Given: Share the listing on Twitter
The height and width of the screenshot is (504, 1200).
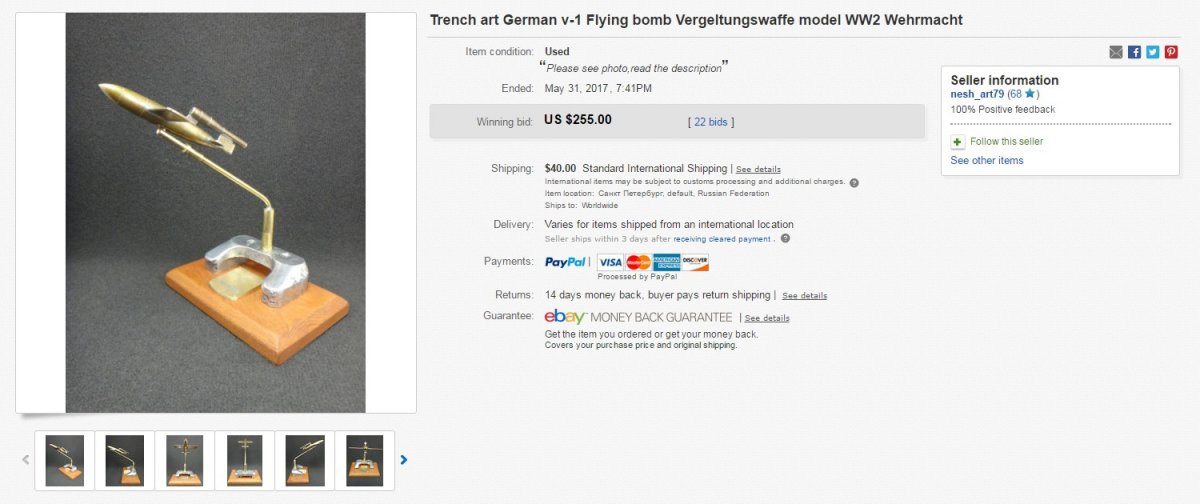Looking at the screenshot, I should coord(1152,52).
